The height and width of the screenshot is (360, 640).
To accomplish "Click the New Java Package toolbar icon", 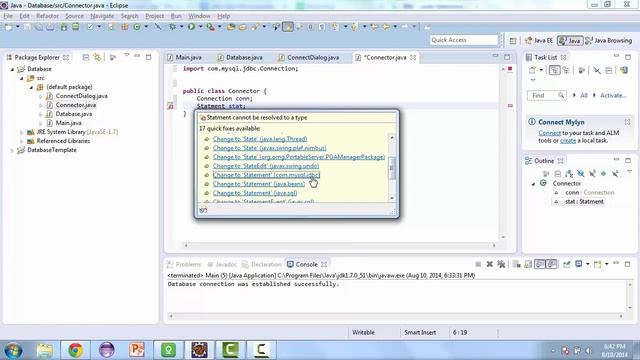I will click(124, 27).
